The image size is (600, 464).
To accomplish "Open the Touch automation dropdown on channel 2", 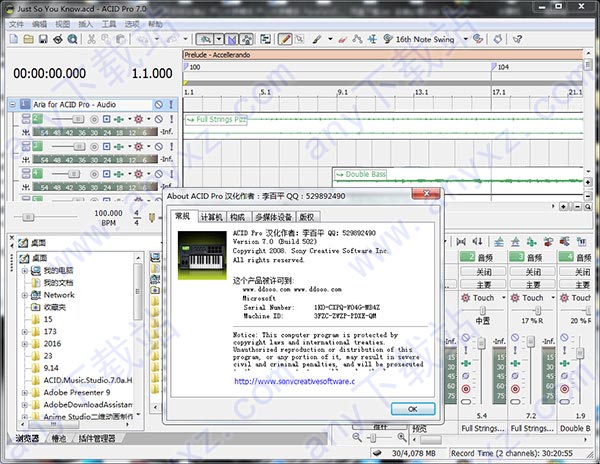I will click(504, 298).
